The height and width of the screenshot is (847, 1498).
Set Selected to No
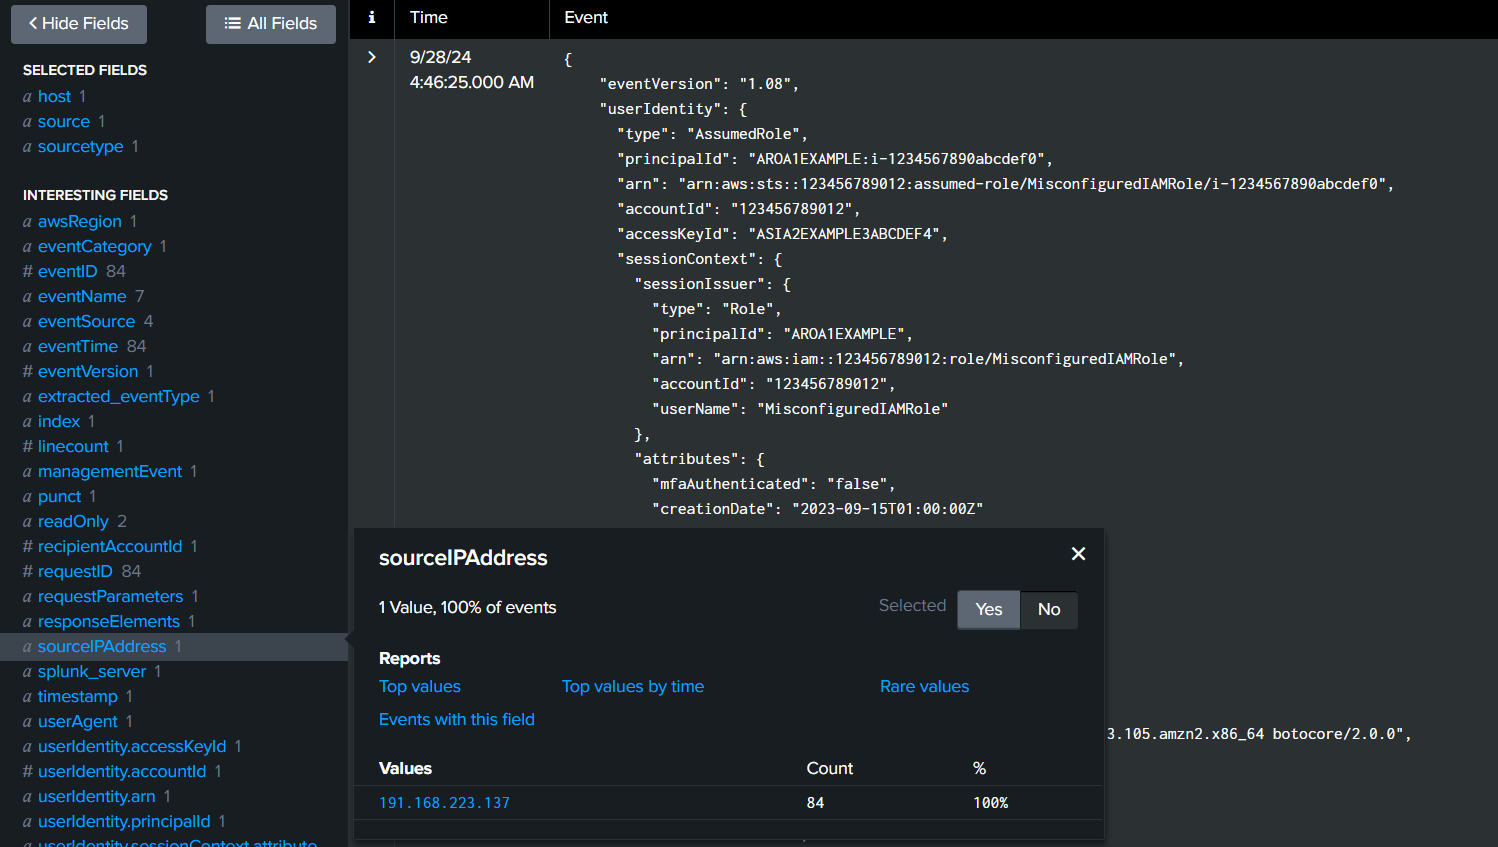click(x=1049, y=609)
